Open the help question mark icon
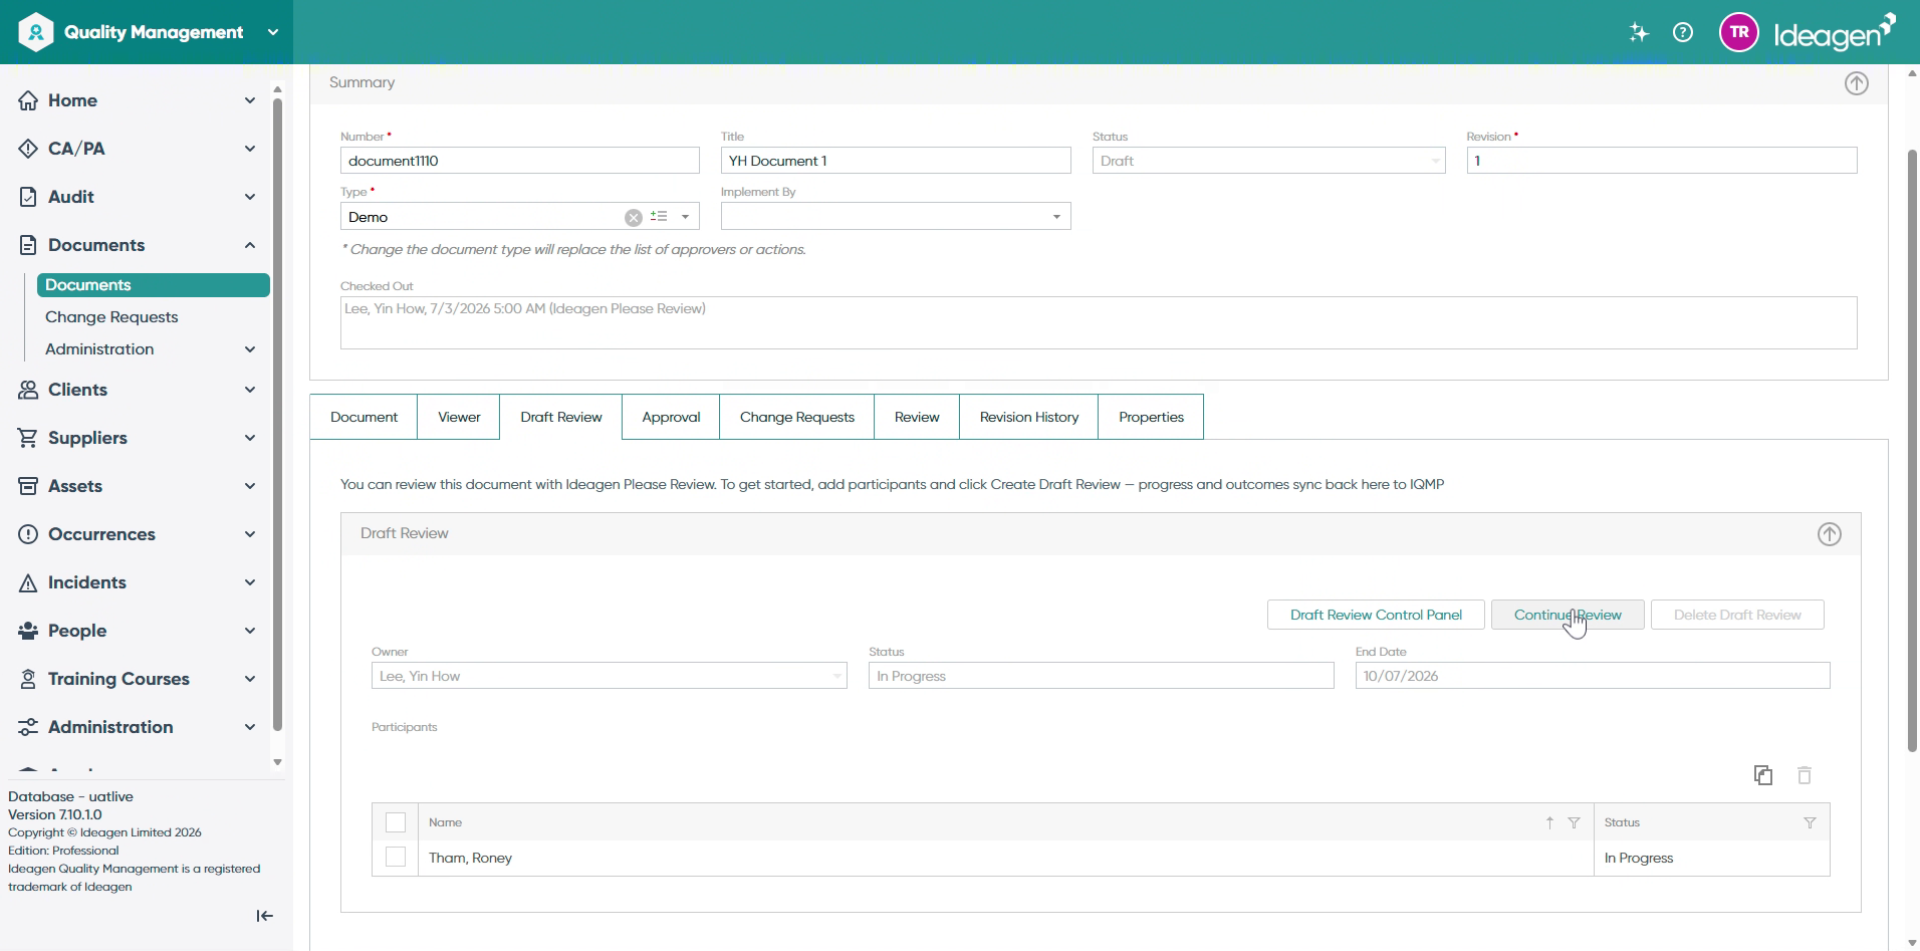The image size is (1920, 951). point(1683,32)
